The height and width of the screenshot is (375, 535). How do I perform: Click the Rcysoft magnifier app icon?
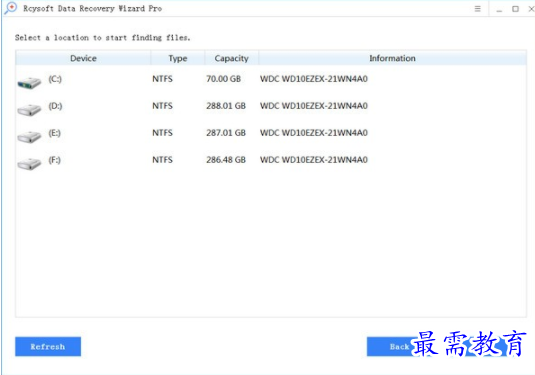pyautogui.click(x=11, y=8)
